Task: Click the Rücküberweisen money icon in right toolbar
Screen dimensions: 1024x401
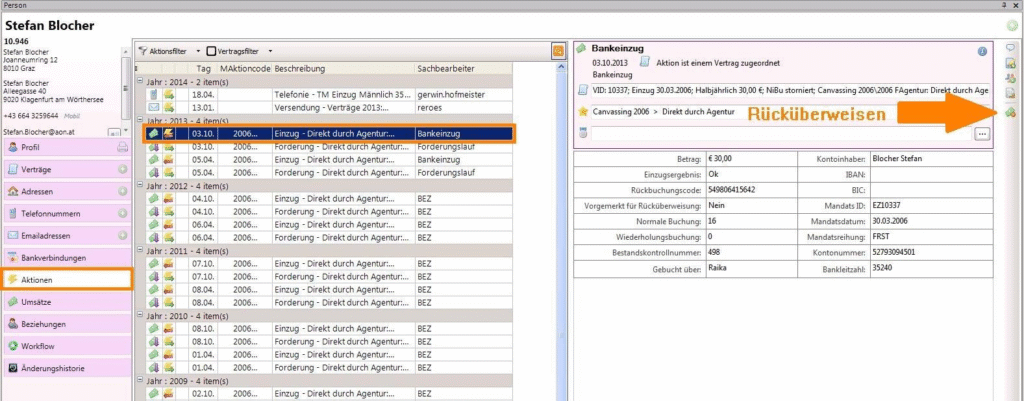Action: pos(1010,112)
